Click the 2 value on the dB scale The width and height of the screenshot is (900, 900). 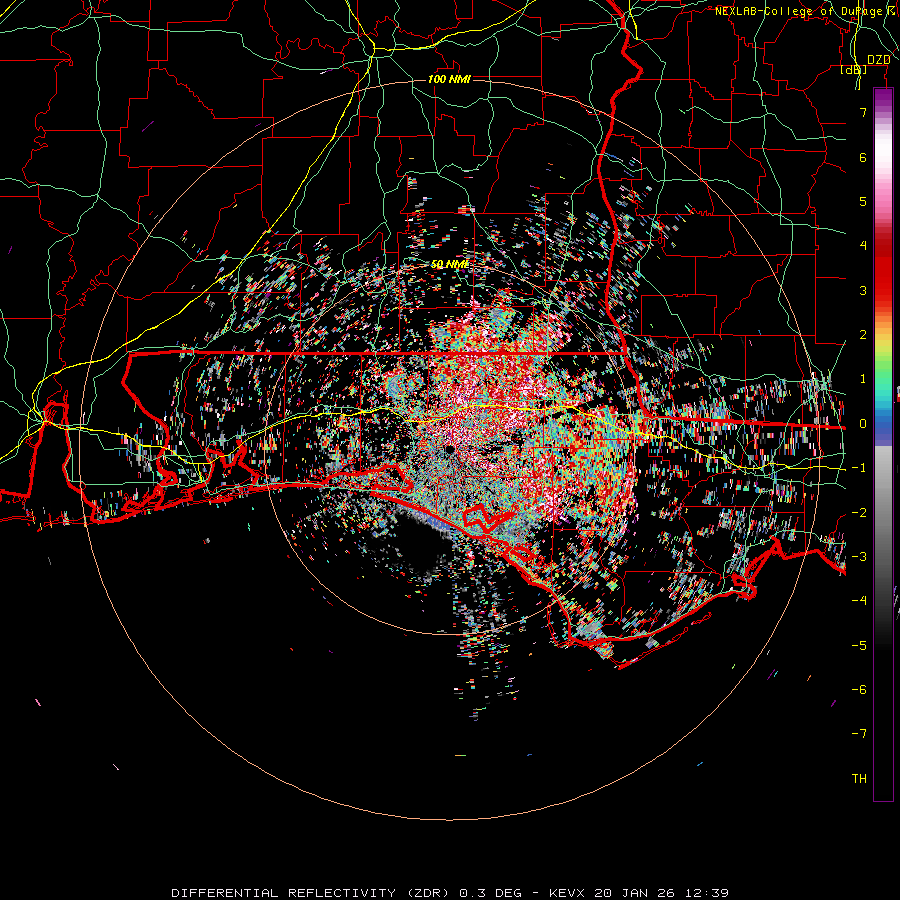[863, 335]
